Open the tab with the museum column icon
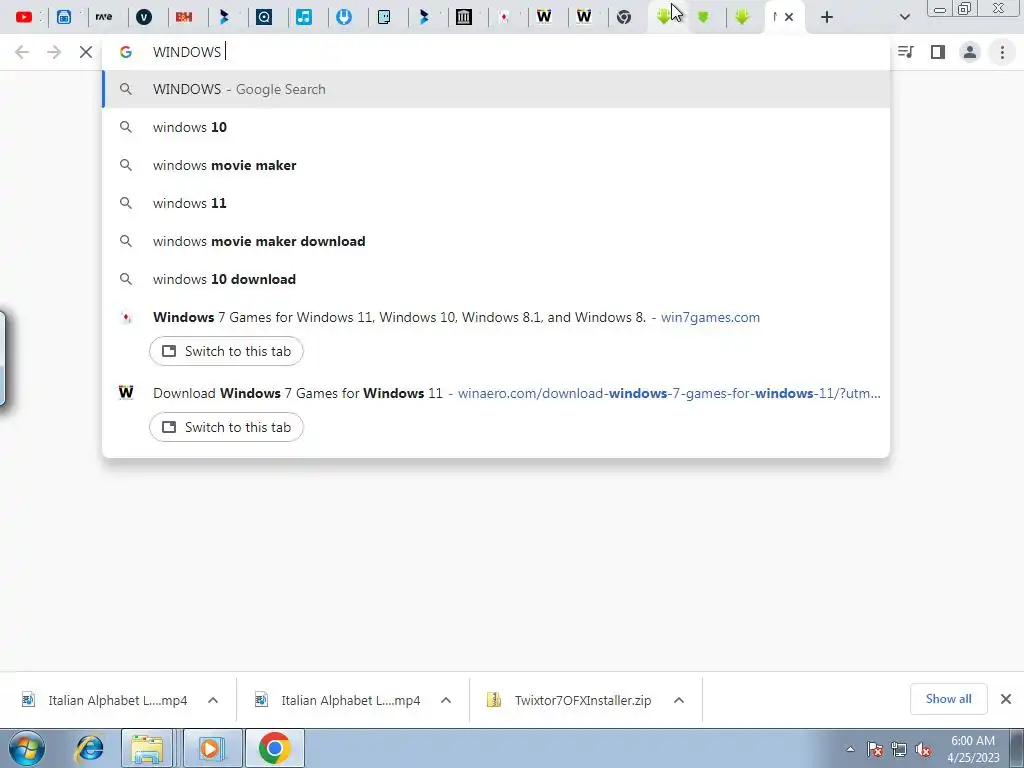 pos(464,17)
